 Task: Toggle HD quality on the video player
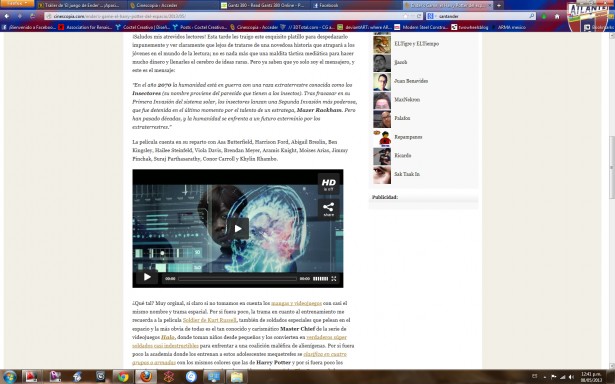click(x=328, y=184)
